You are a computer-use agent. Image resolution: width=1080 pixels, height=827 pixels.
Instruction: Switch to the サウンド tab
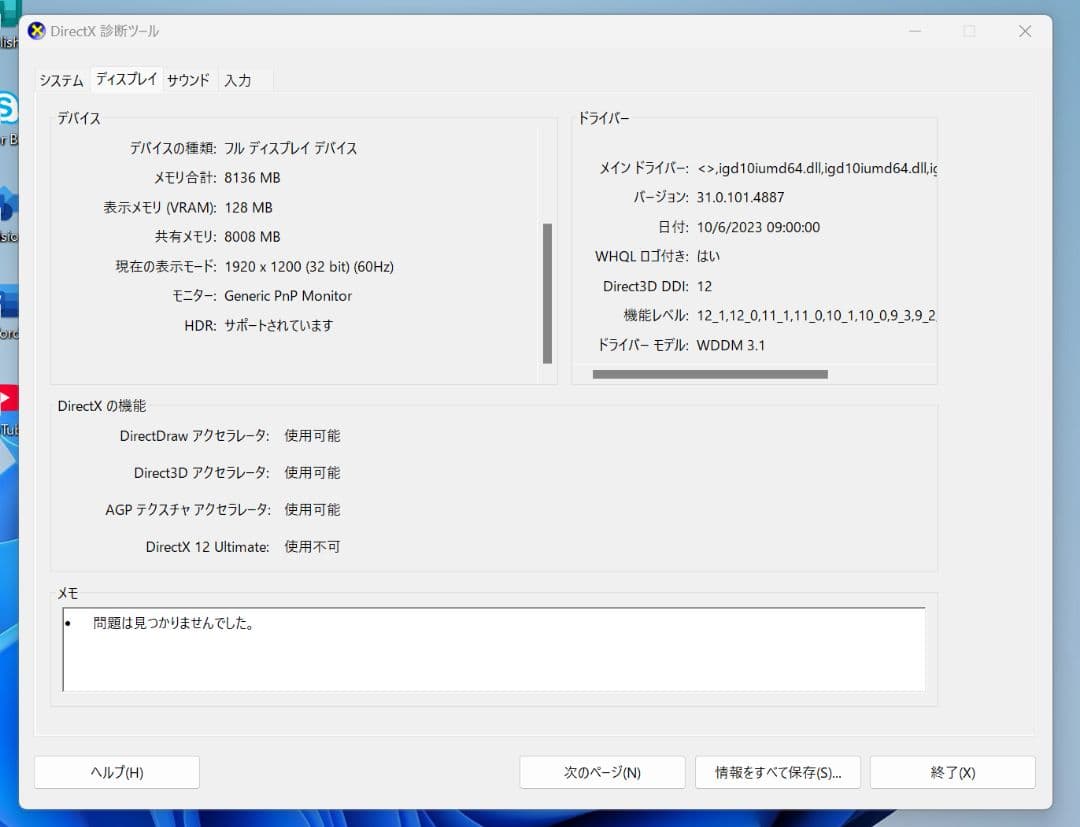[188, 79]
